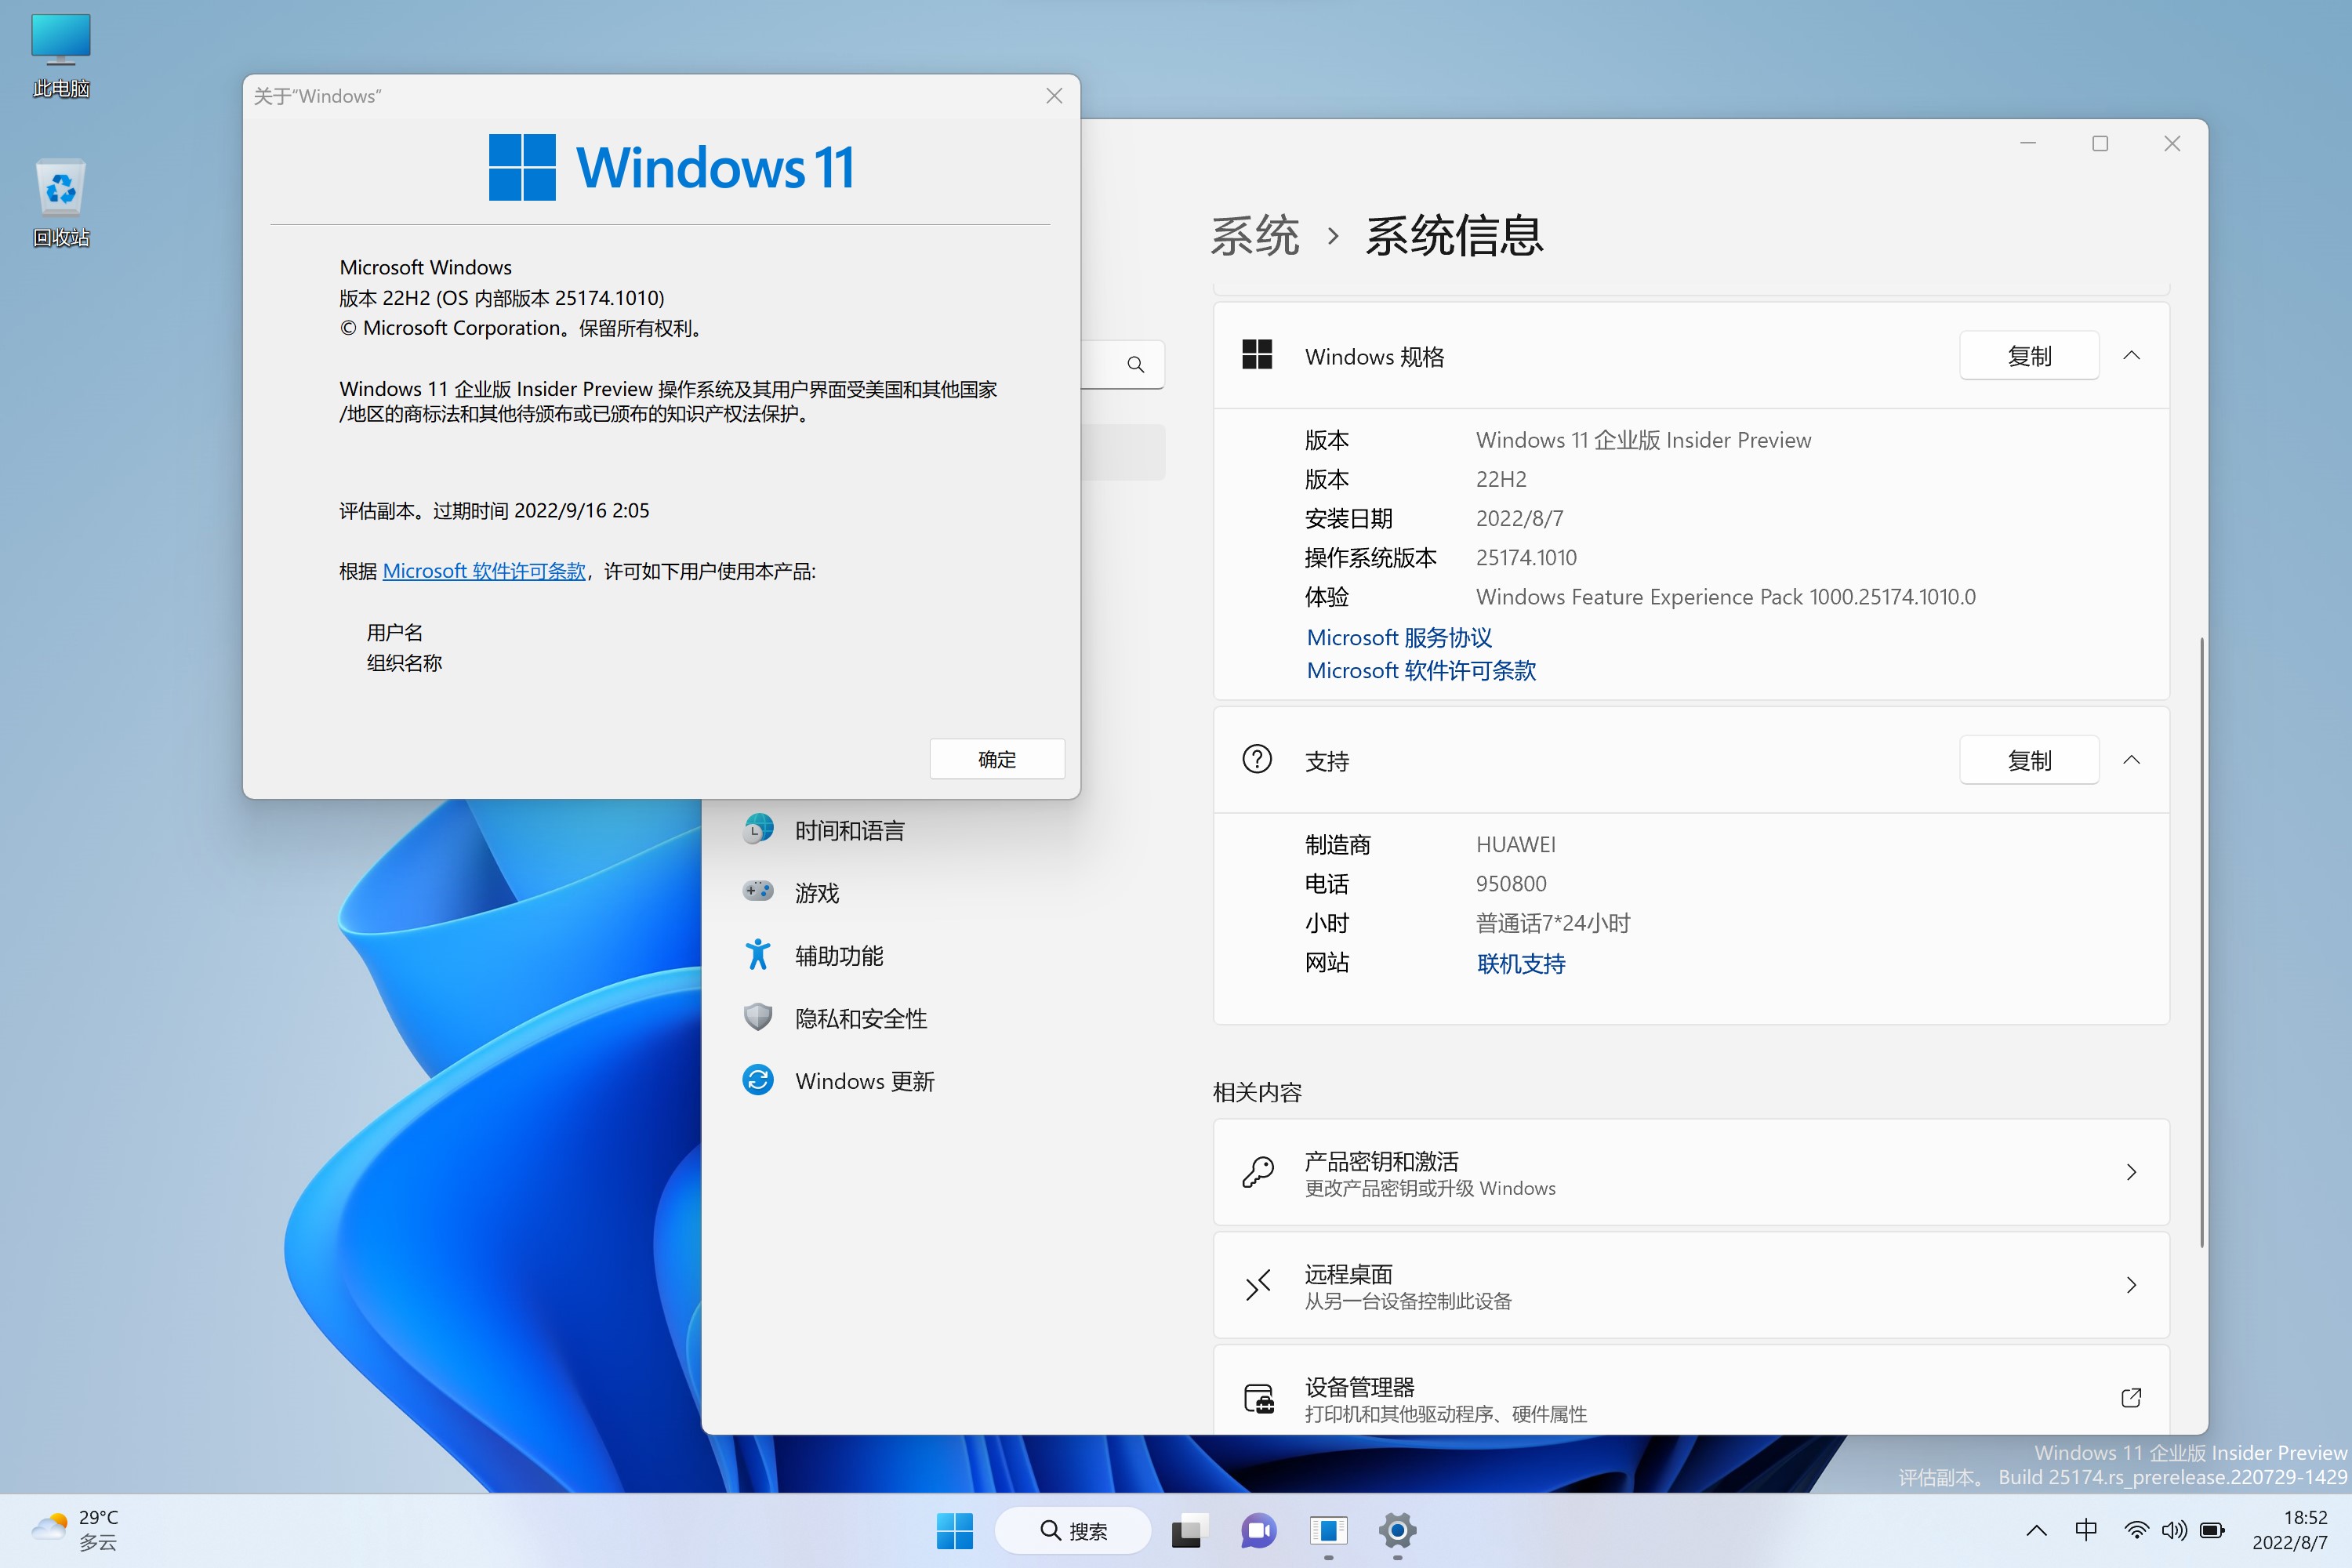Go back to 系统 breadcrumb
The image size is (2352, 1568).
1255,236
